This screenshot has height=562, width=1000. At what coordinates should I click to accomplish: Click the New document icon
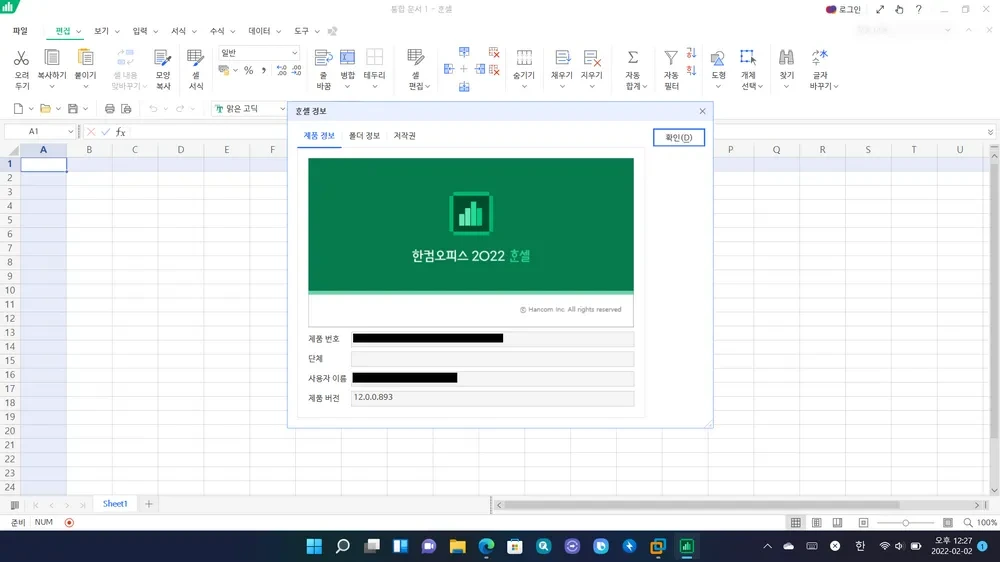pyautogui.click(x=18, y=108)
